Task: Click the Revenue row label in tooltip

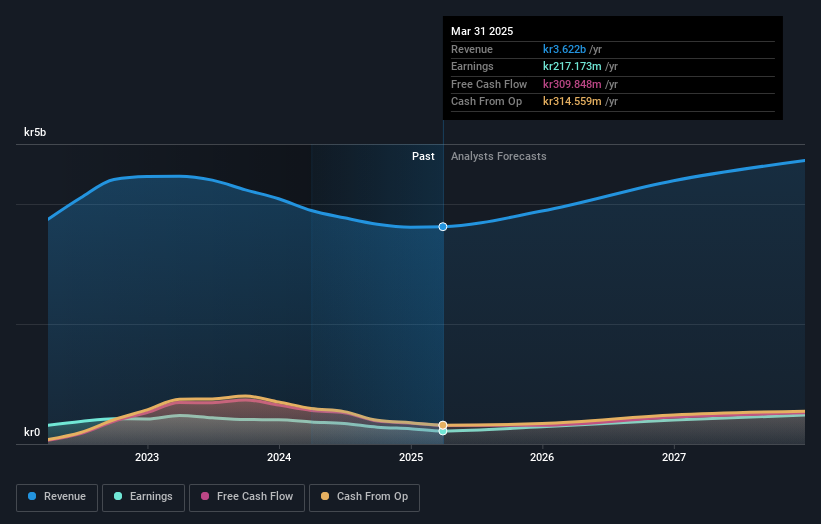Action: [472, 49]
